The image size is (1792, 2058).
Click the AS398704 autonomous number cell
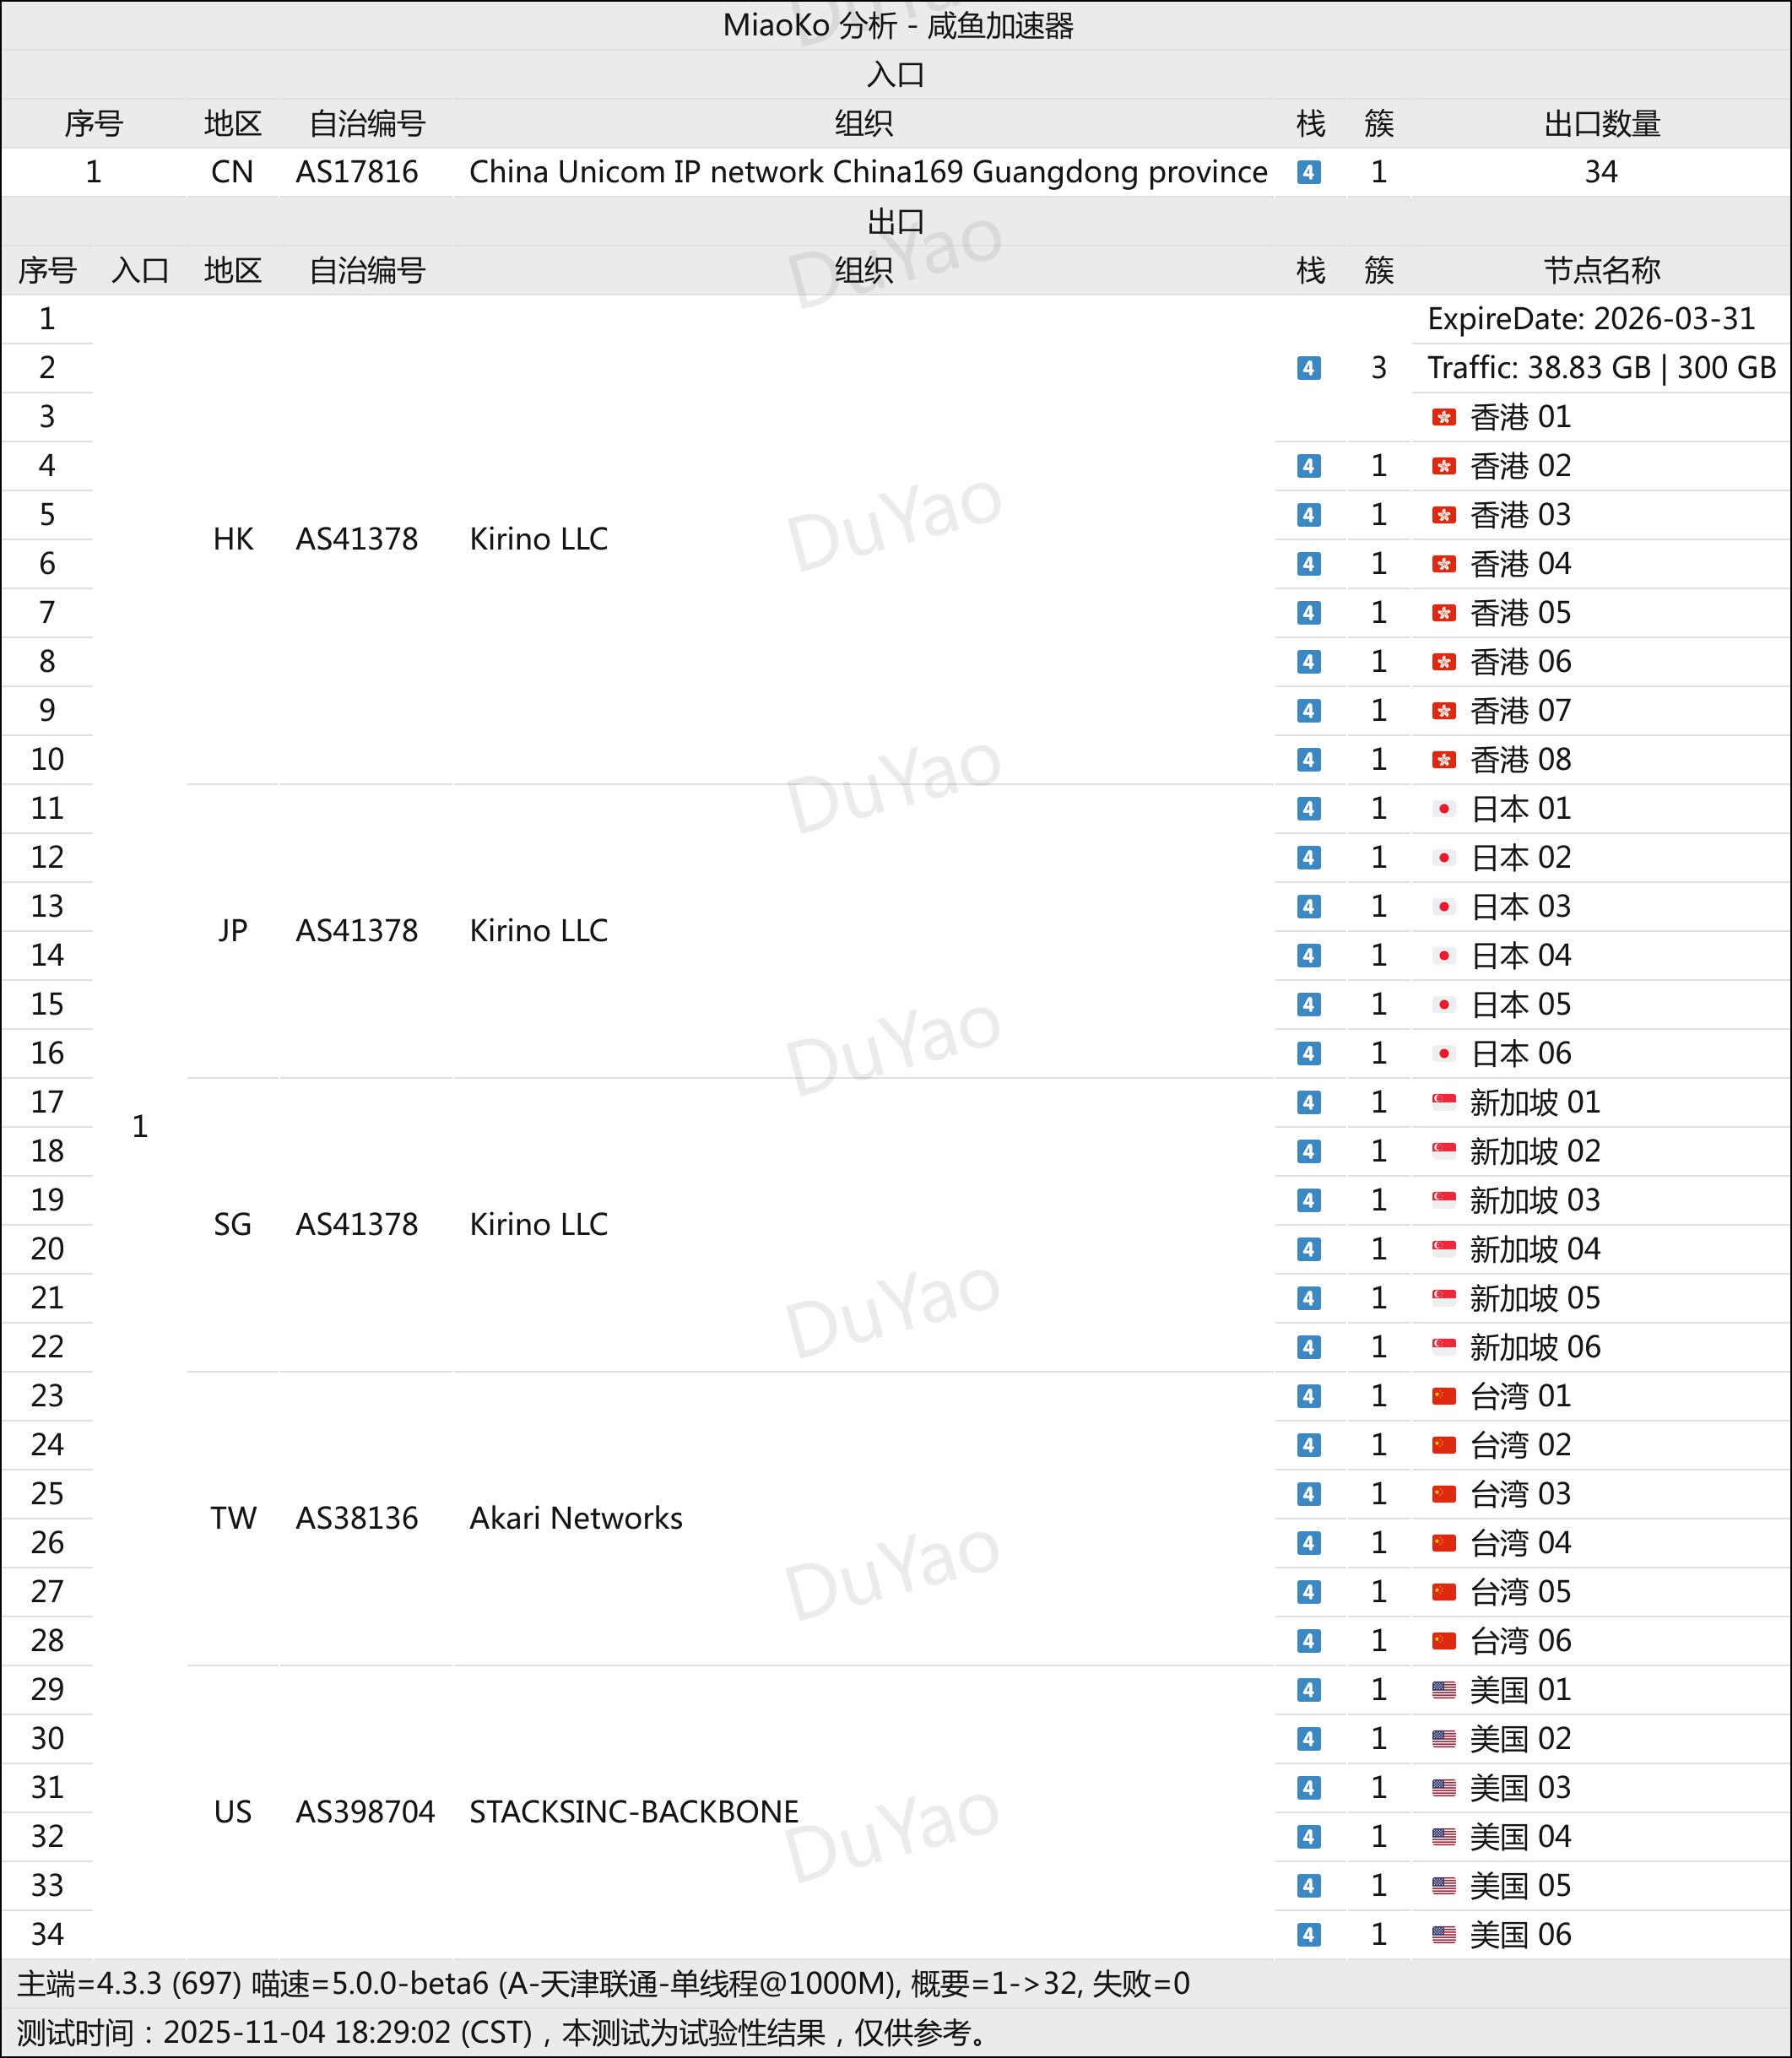pos(365,1812)
